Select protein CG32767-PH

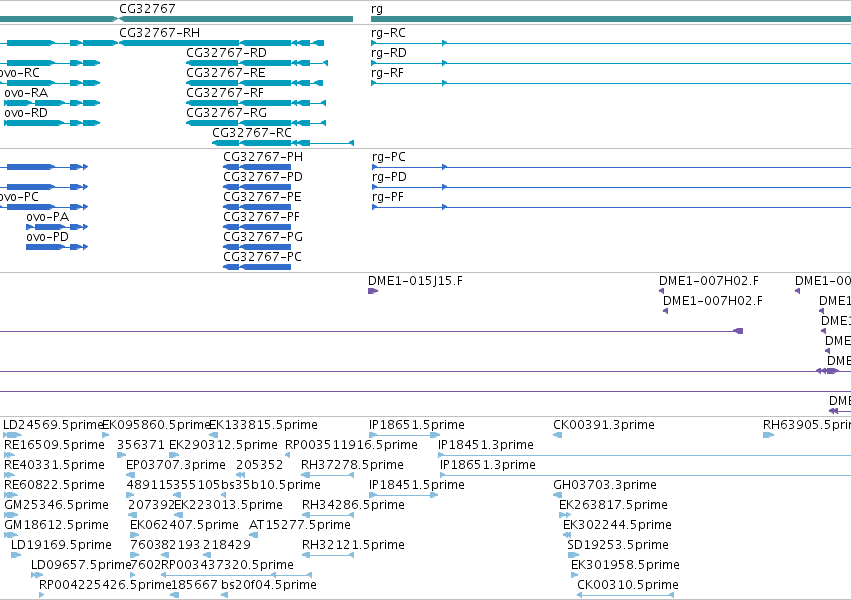[257, 167]
